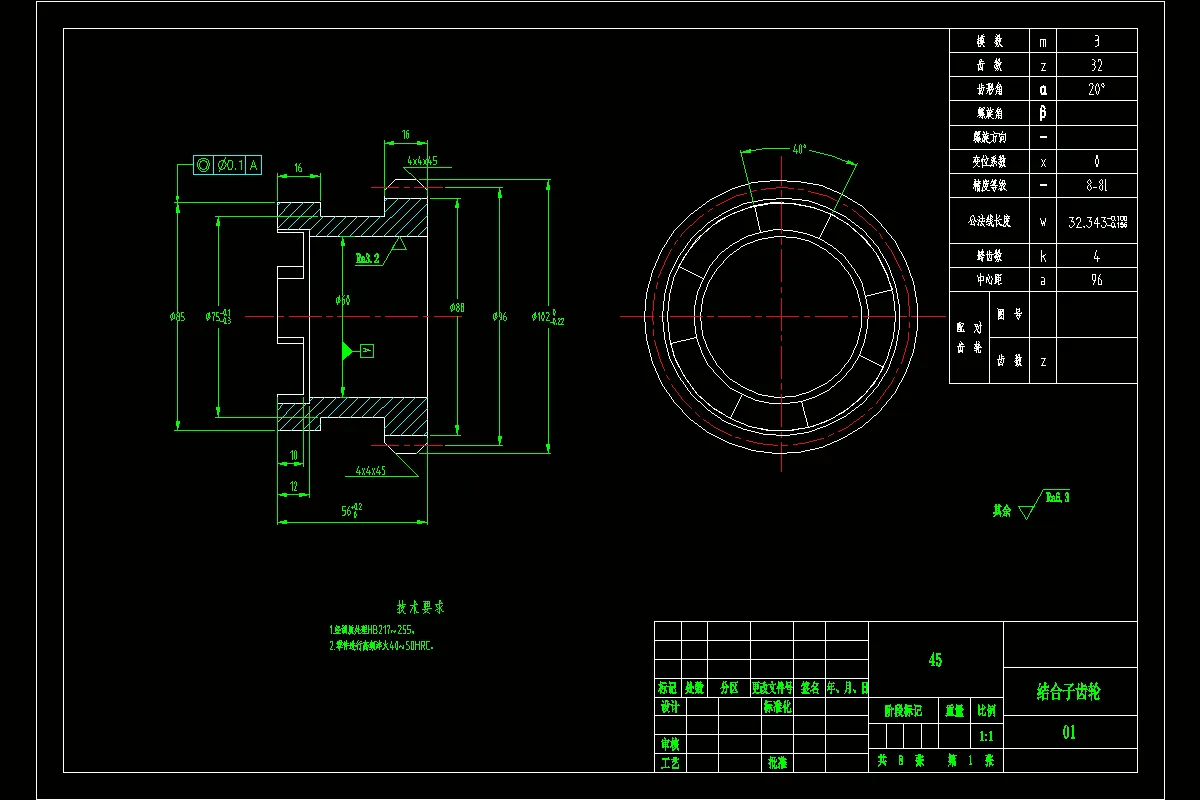
Task: Click the 批准 cell in title block
Action: pyautogui.click(x=777, y=763)
